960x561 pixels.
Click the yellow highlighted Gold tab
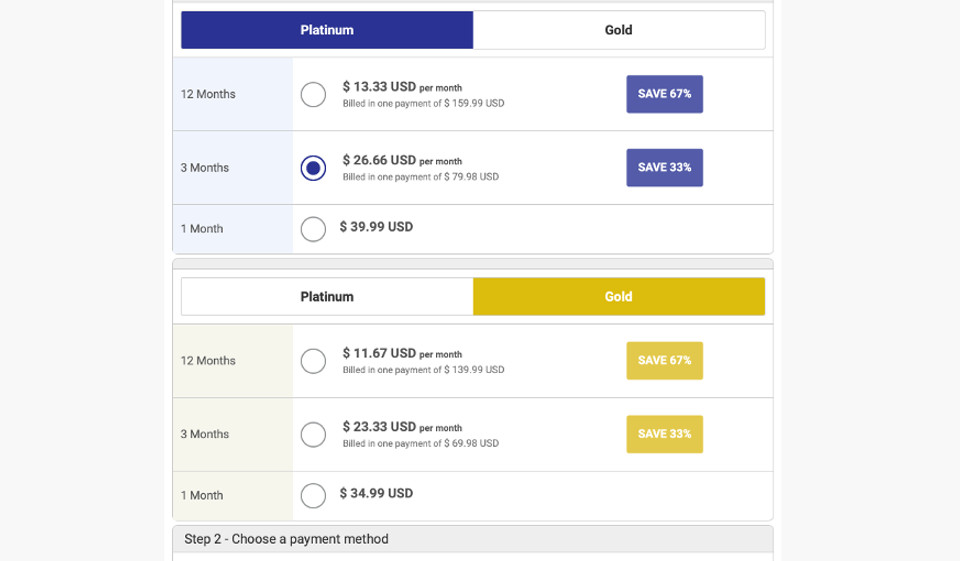(x=618, y=297)
